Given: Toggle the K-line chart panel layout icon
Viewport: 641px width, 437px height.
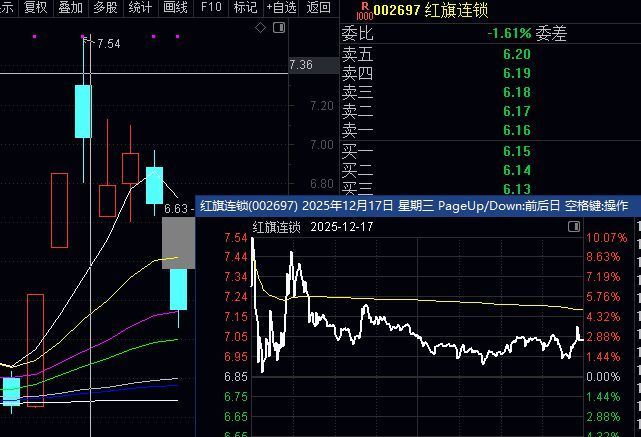Looking at the screenshot, I should [279, 28].
